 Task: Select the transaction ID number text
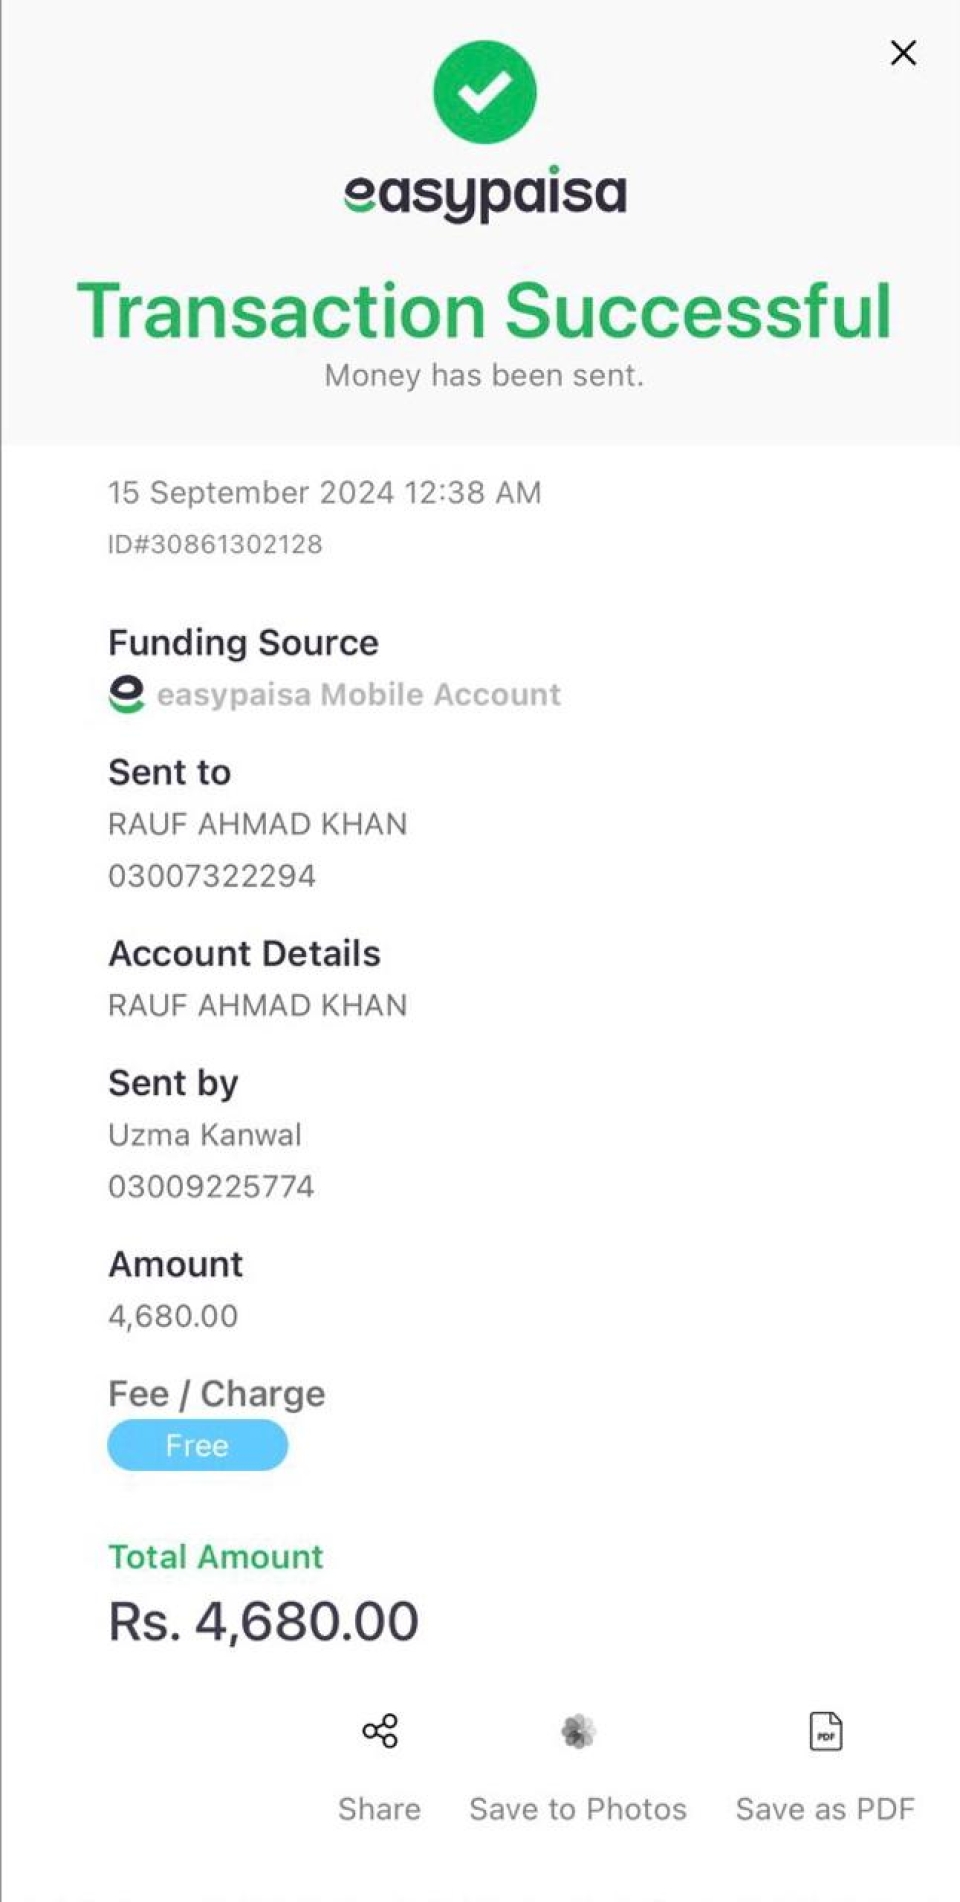(x=215, y=544)
